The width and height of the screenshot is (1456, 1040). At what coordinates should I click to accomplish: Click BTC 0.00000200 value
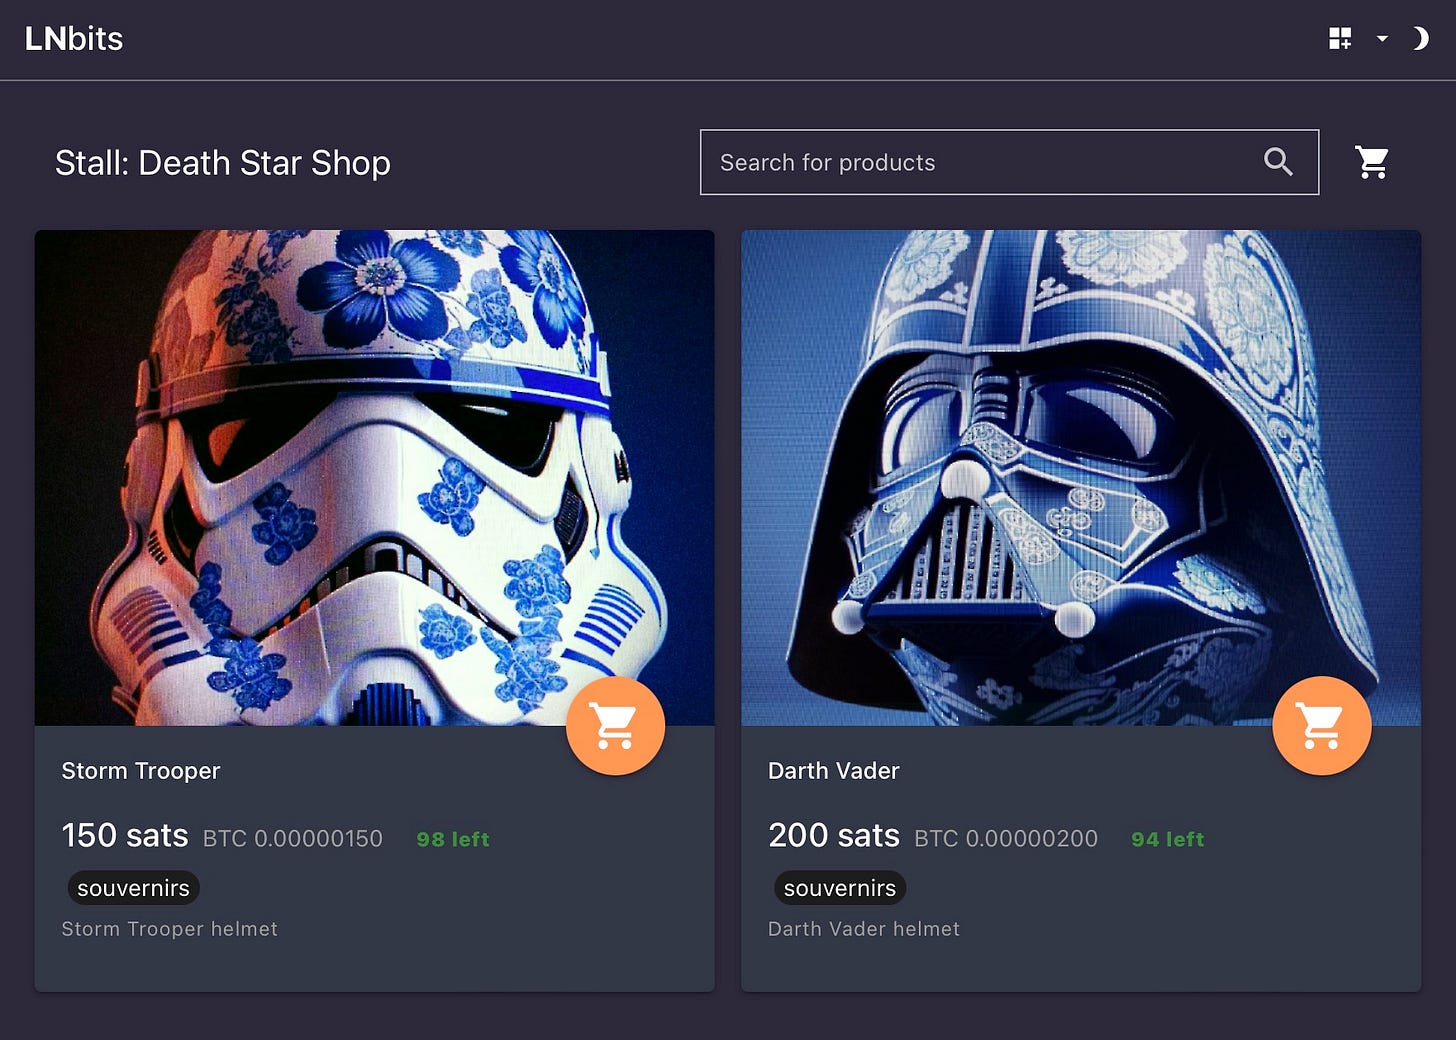click(x=1006, y=839)
